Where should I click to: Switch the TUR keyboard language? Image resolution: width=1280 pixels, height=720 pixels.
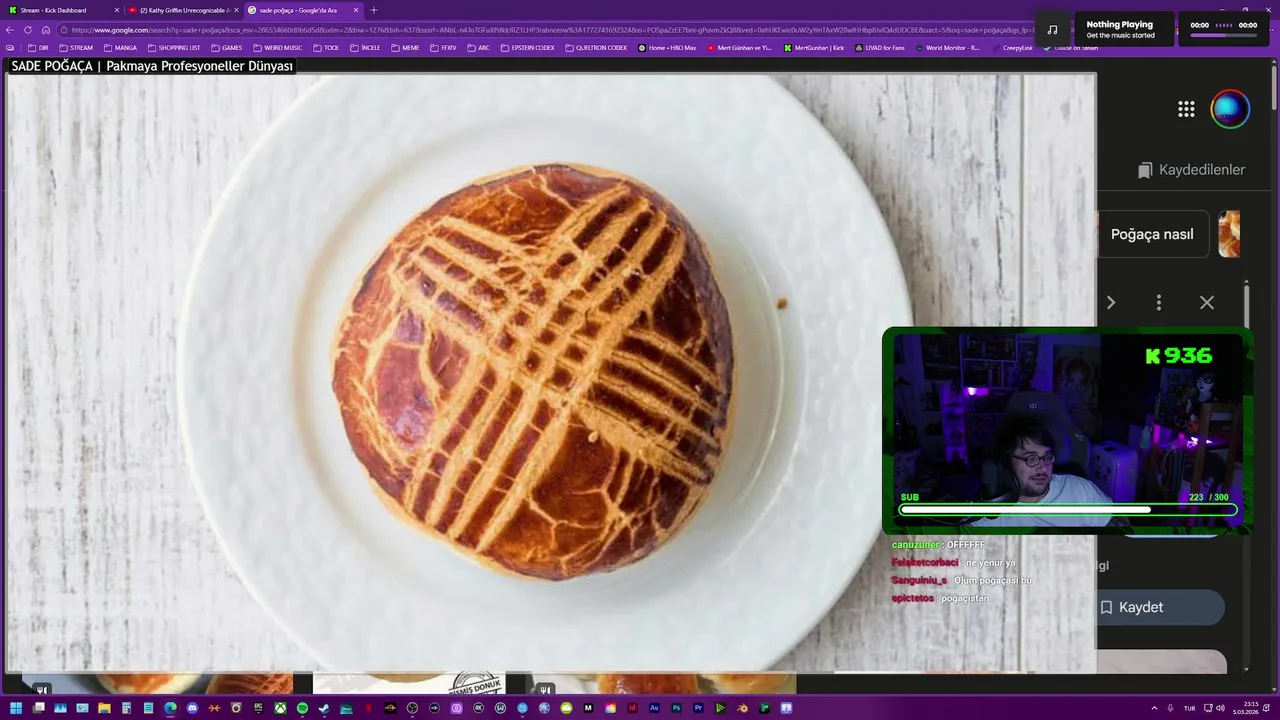[1189, 708]
